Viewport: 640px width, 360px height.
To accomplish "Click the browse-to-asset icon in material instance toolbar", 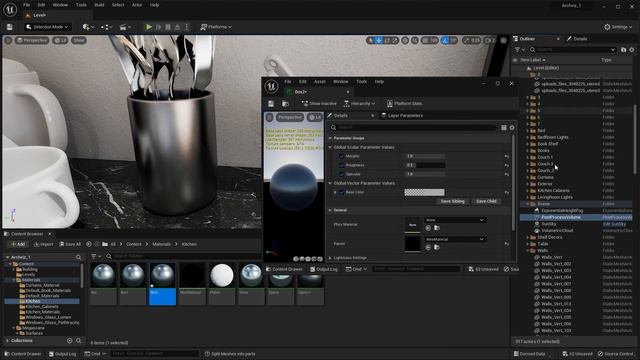I will tap(286, 104).
